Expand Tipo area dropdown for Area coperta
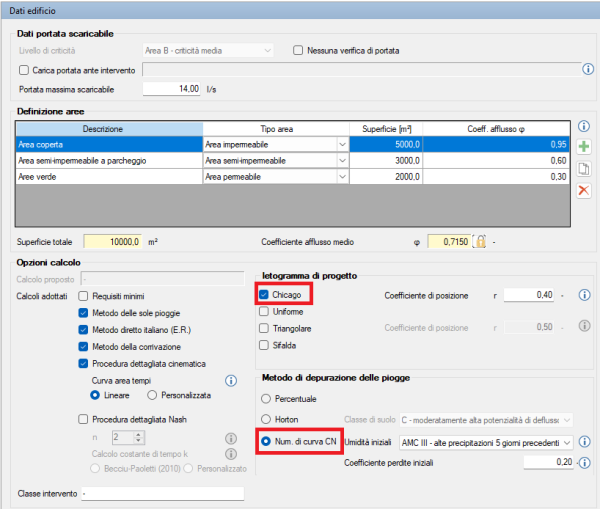 click(x=343, y=144)
